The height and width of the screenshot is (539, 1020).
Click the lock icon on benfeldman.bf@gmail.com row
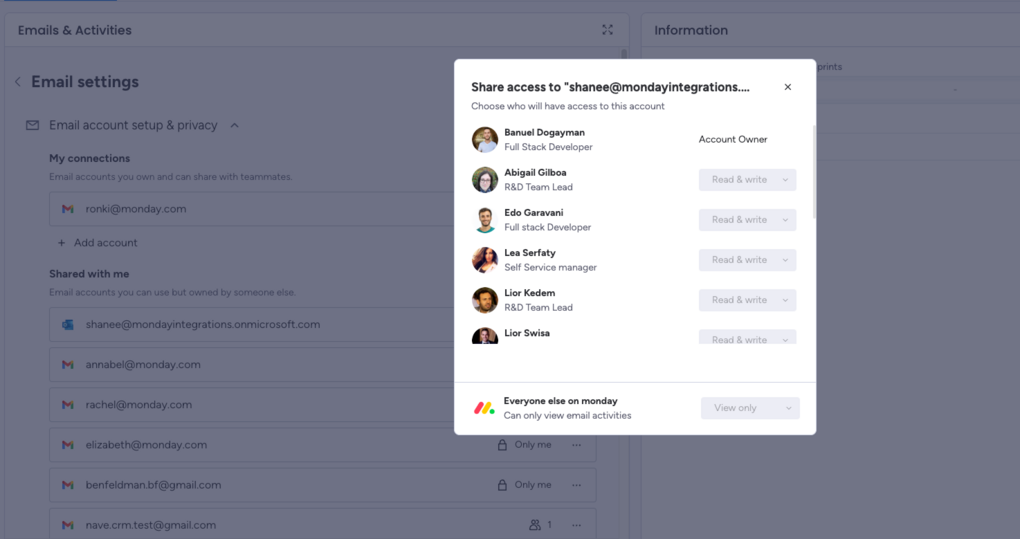pyautogui.click(x=502, y=485)
